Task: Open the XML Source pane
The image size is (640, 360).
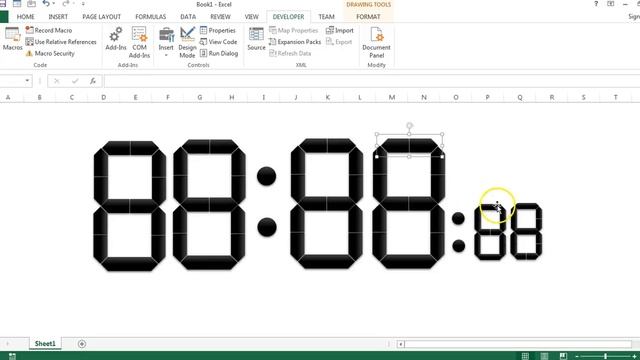Action: pyautogui.click(x=256, y=39)
